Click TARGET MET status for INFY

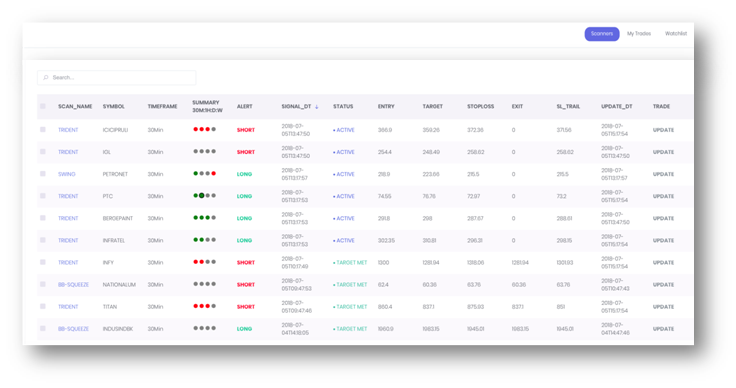pyautogui.click(x=350, y=263)
